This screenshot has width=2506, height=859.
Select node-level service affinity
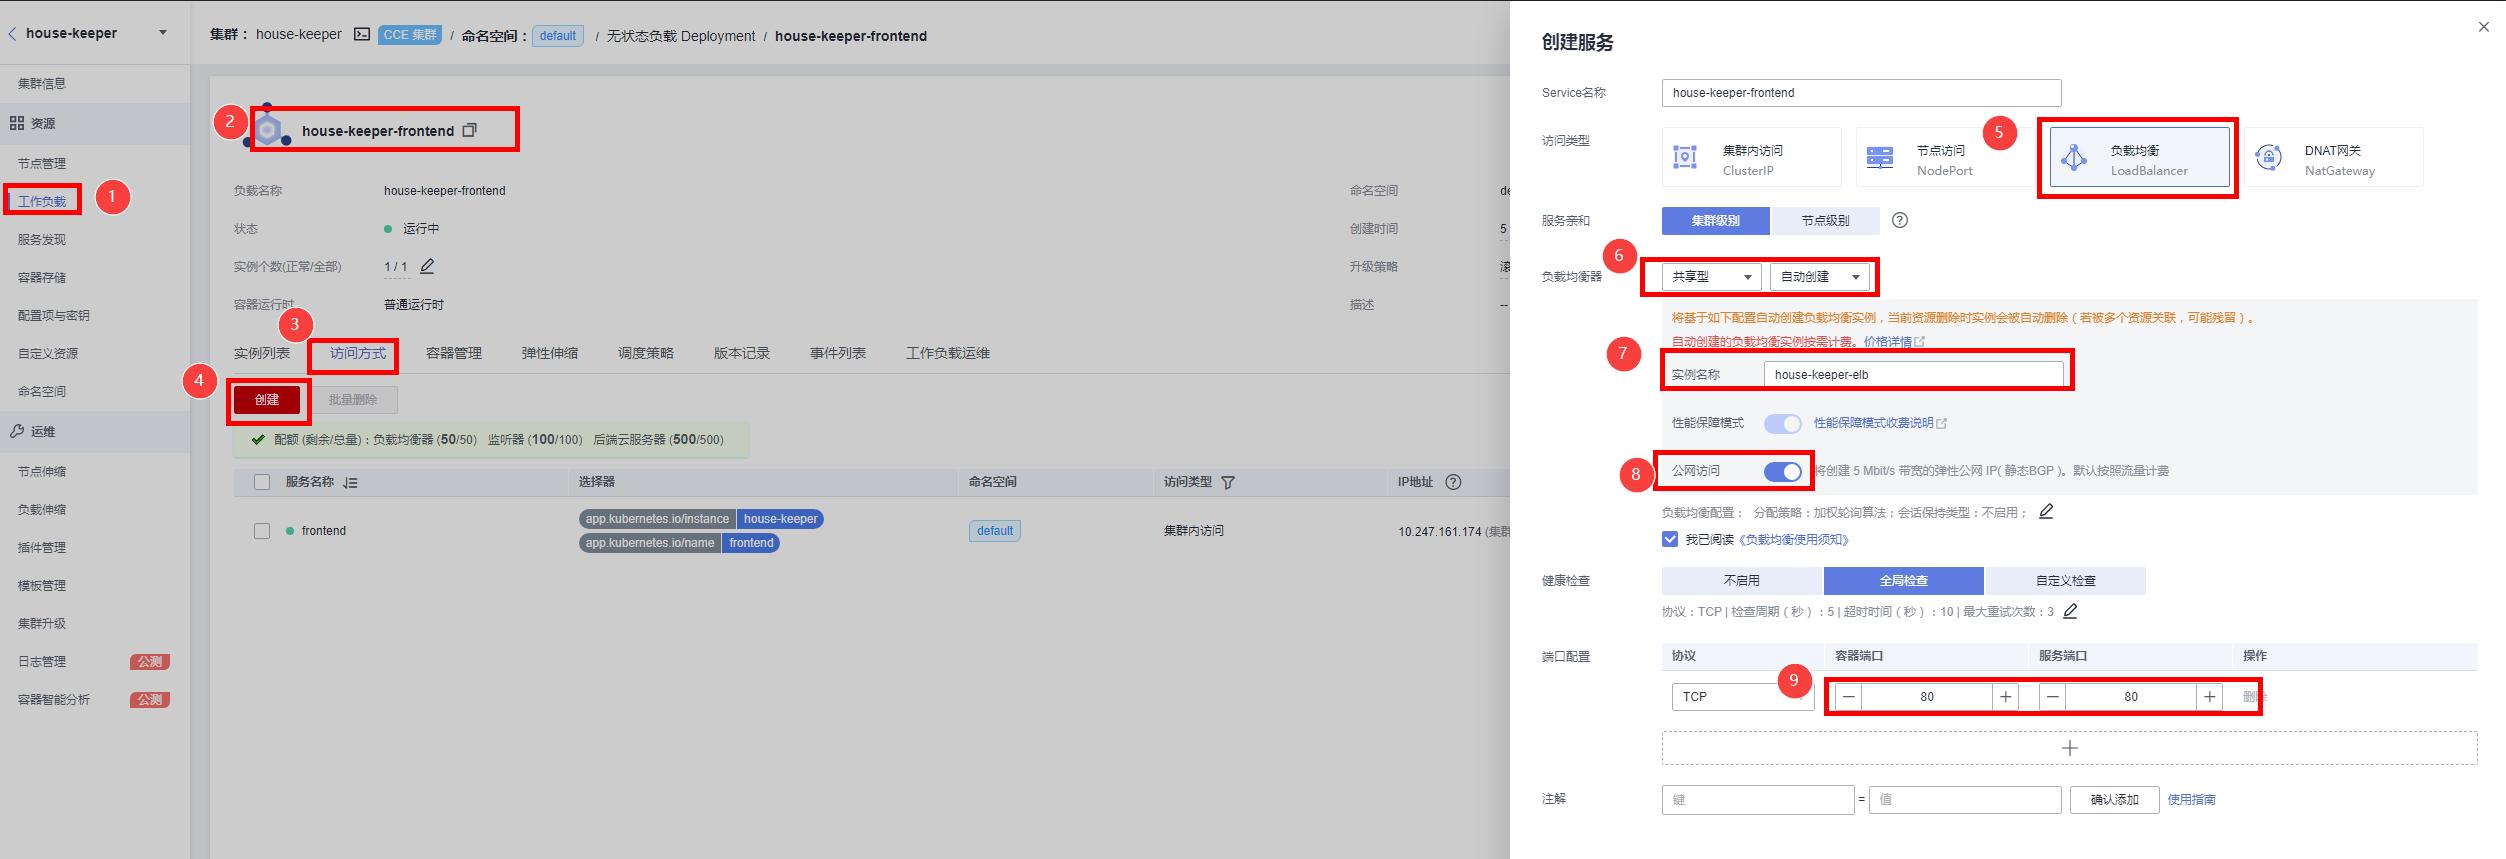pos(1825,220)
